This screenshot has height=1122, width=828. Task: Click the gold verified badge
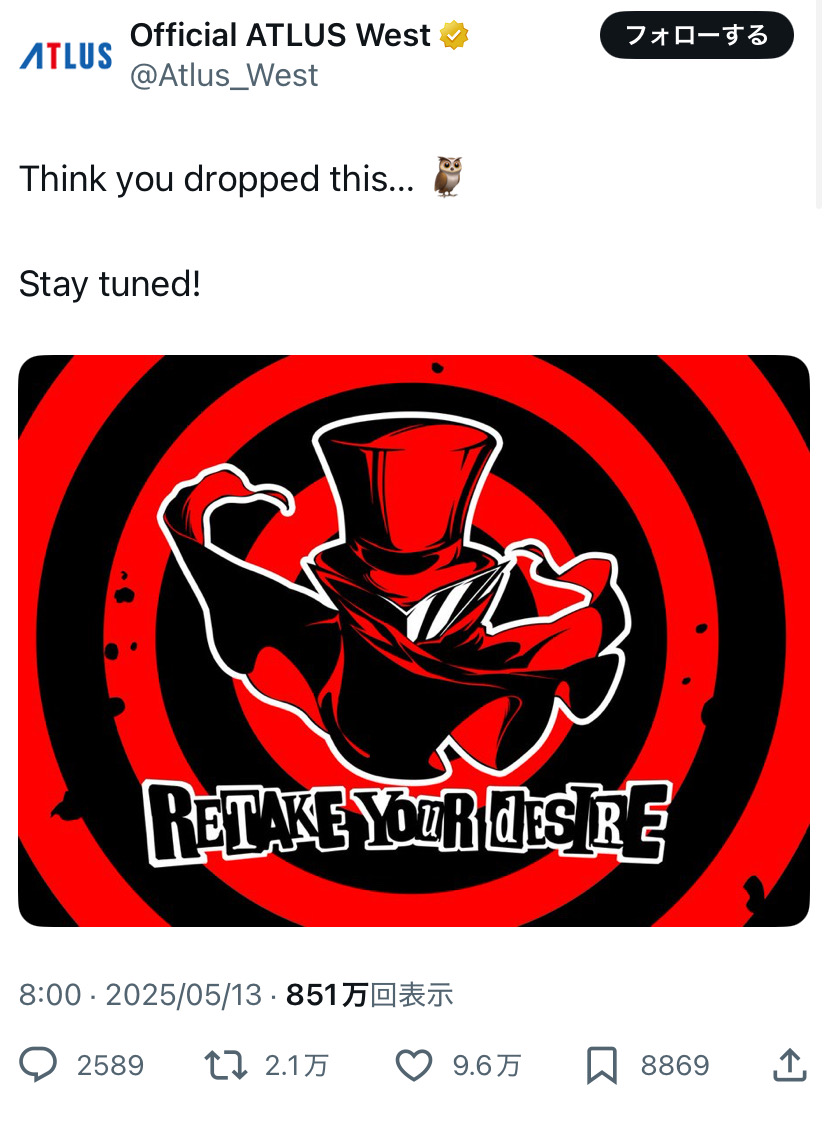click(454, 35)
